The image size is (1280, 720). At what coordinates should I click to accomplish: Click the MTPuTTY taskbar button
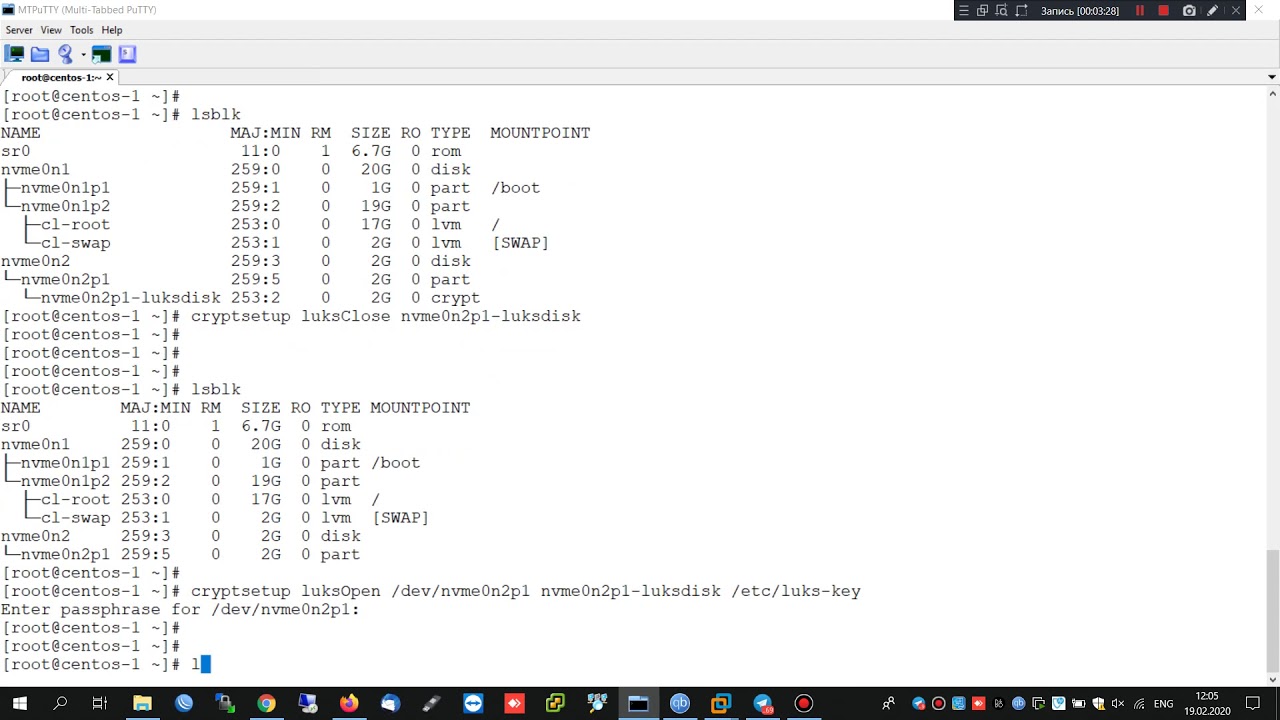(638, 703)
